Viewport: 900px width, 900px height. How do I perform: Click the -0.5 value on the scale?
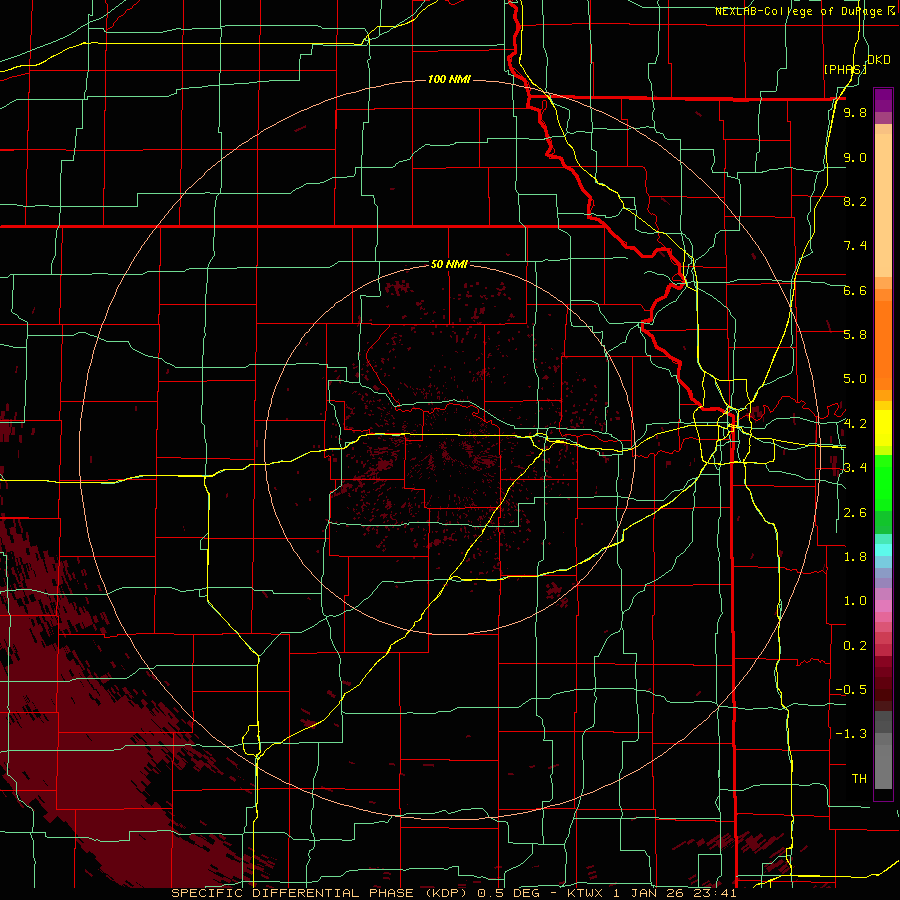click(851, 690)
